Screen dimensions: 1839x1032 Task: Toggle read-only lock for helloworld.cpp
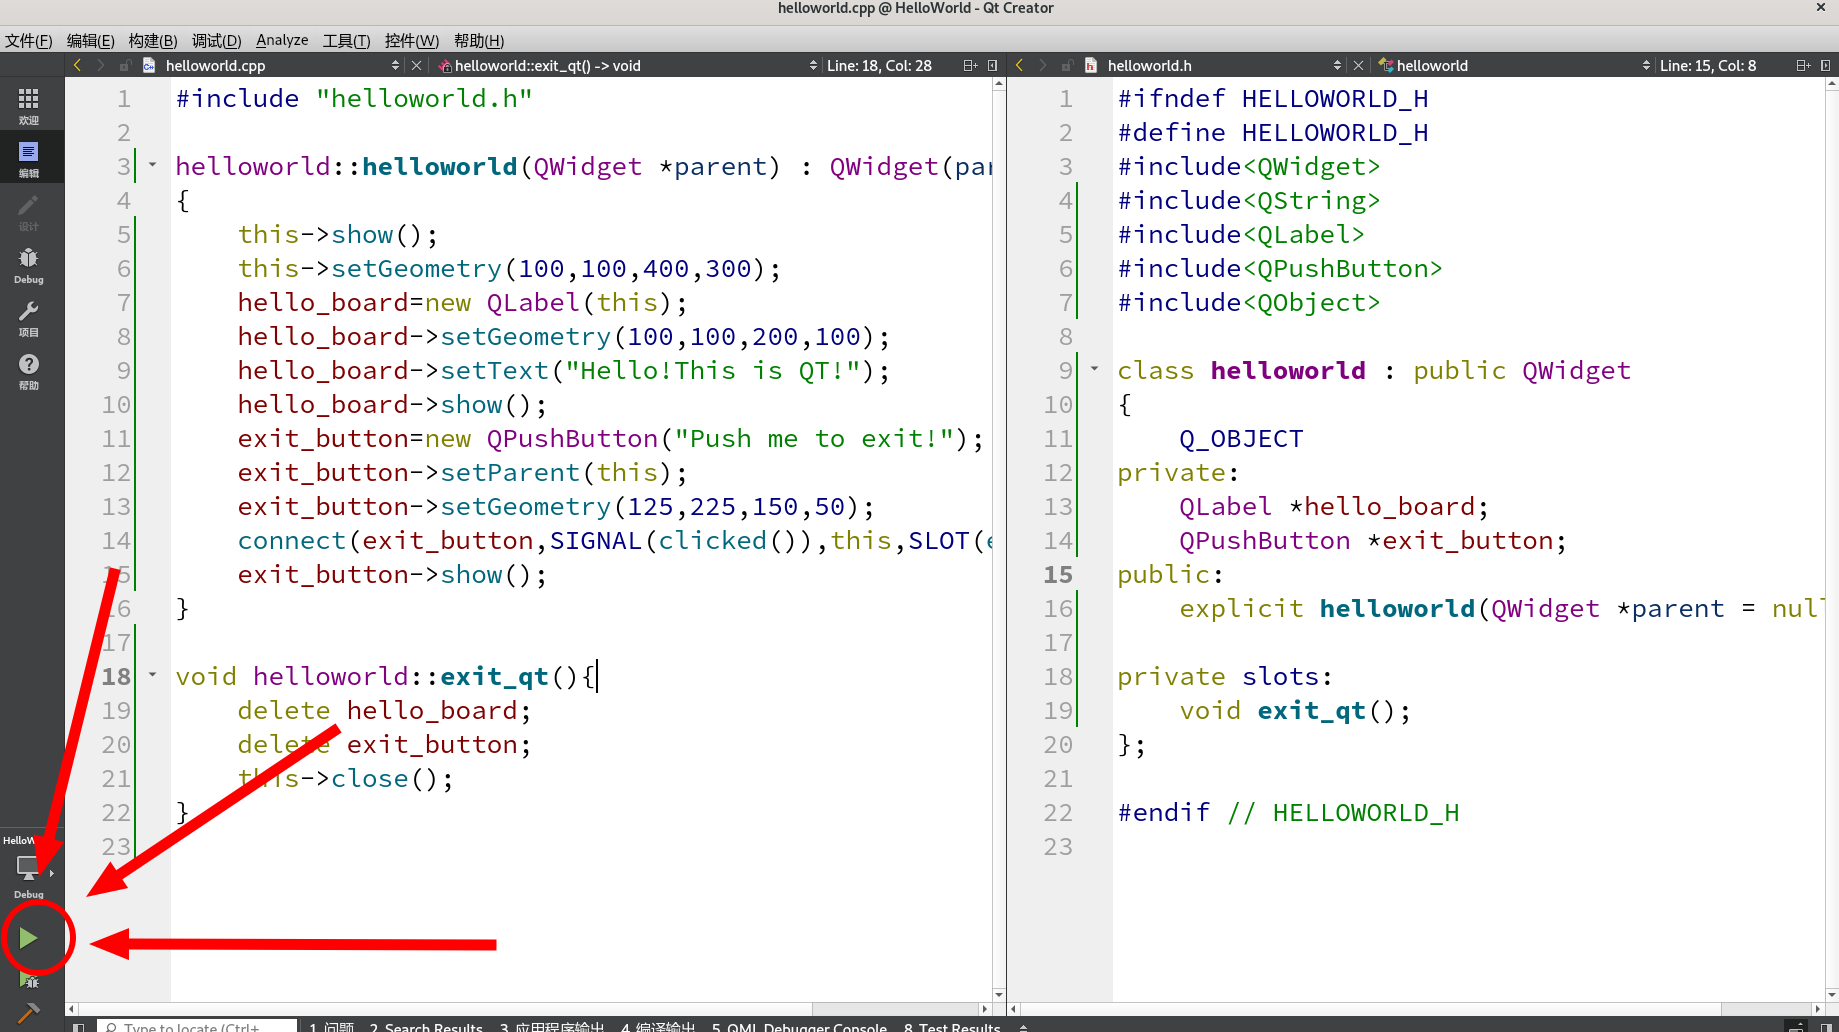[125, 65]
